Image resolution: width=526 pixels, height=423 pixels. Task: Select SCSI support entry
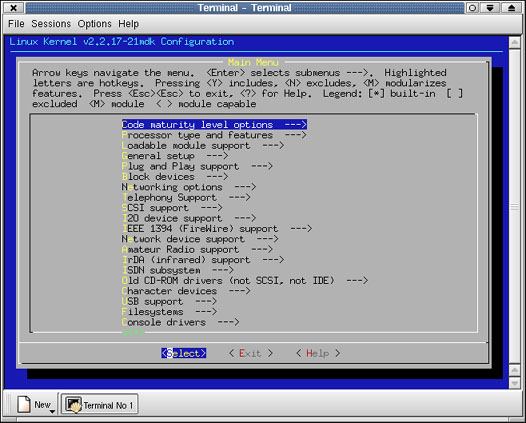pyautogui.click(x=172, y=208)
